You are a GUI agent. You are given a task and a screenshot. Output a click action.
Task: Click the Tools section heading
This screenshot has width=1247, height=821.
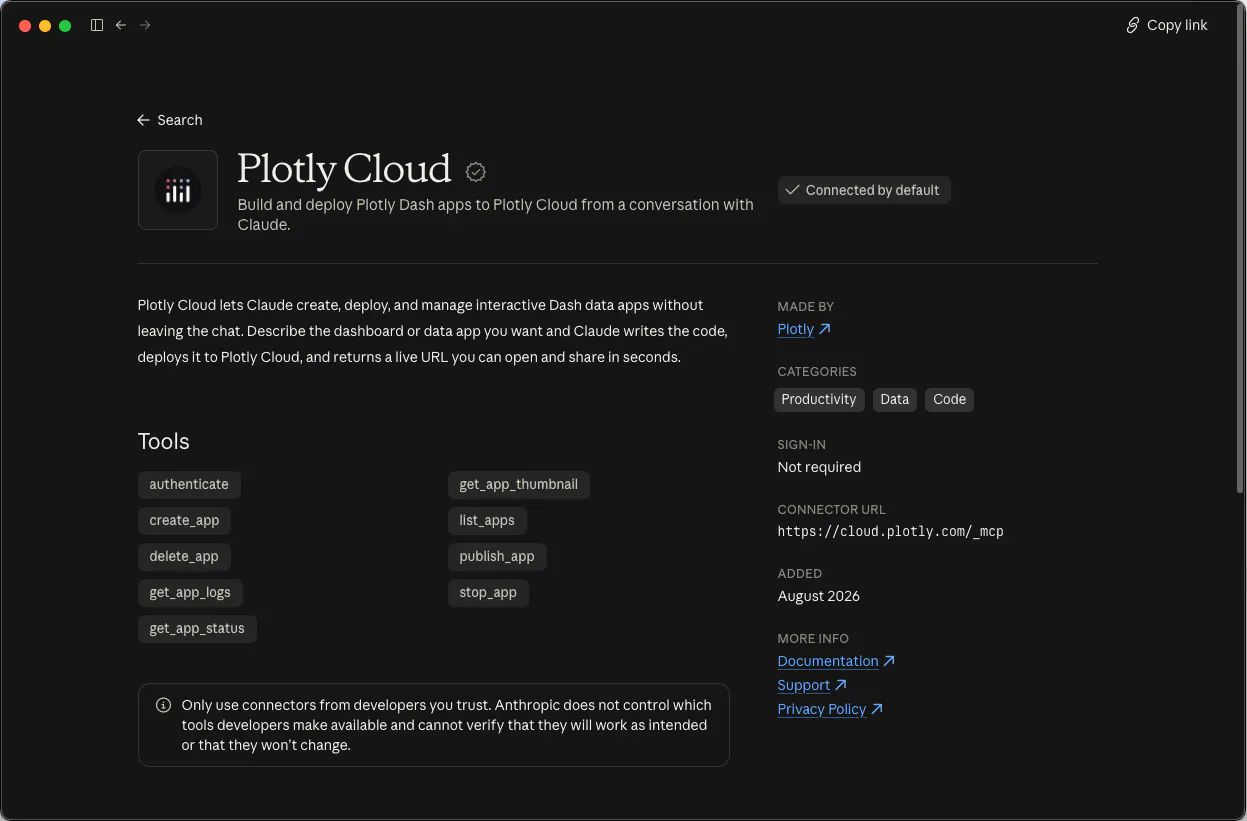[x=163, y=441]
